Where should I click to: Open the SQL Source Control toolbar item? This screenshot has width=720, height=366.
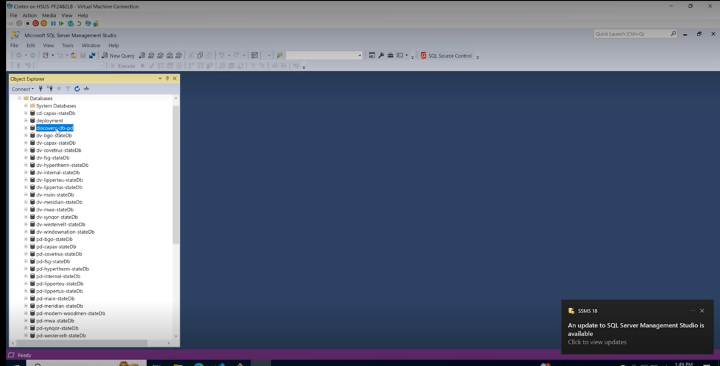(446, 56)
